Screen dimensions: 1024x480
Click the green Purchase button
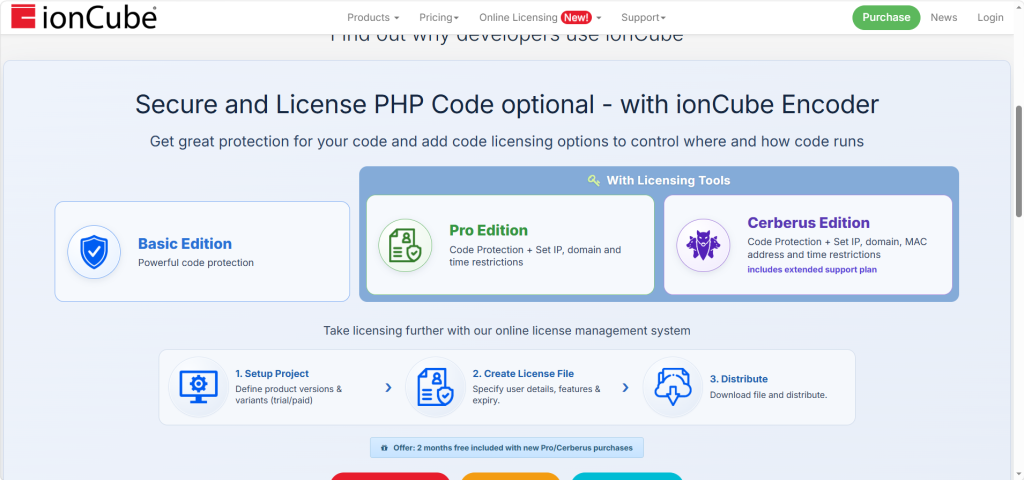886,18
